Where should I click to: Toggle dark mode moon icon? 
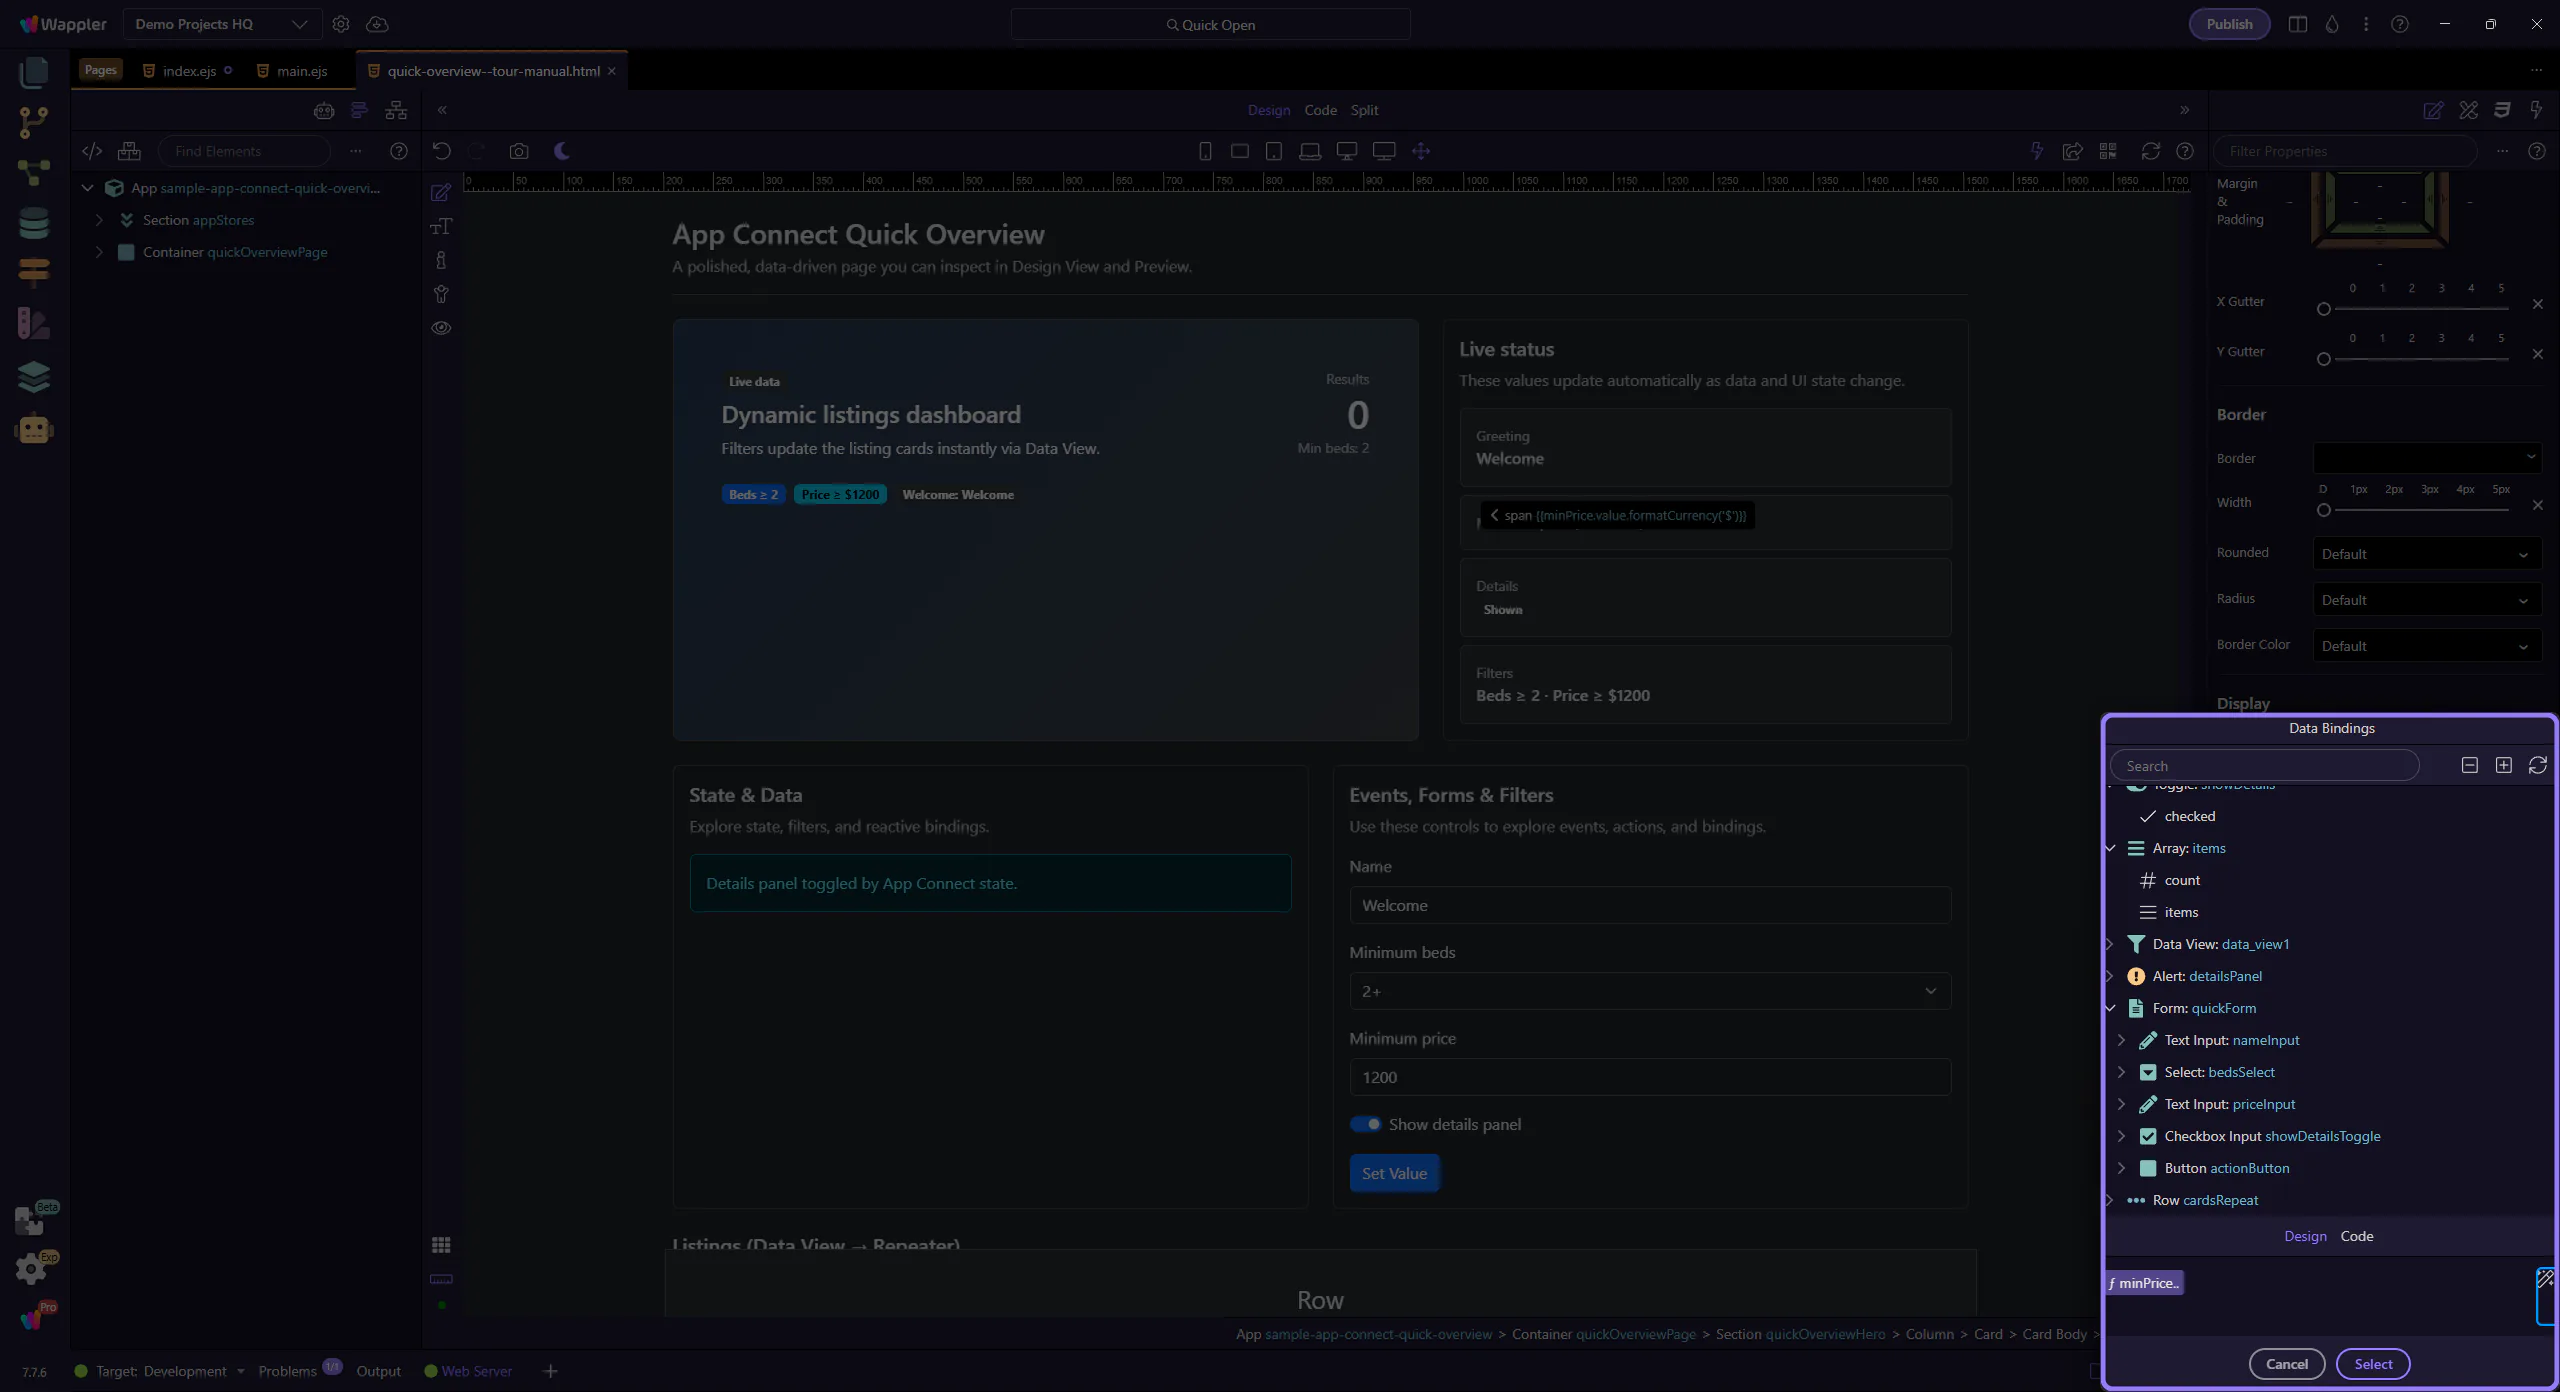point(562,151)
